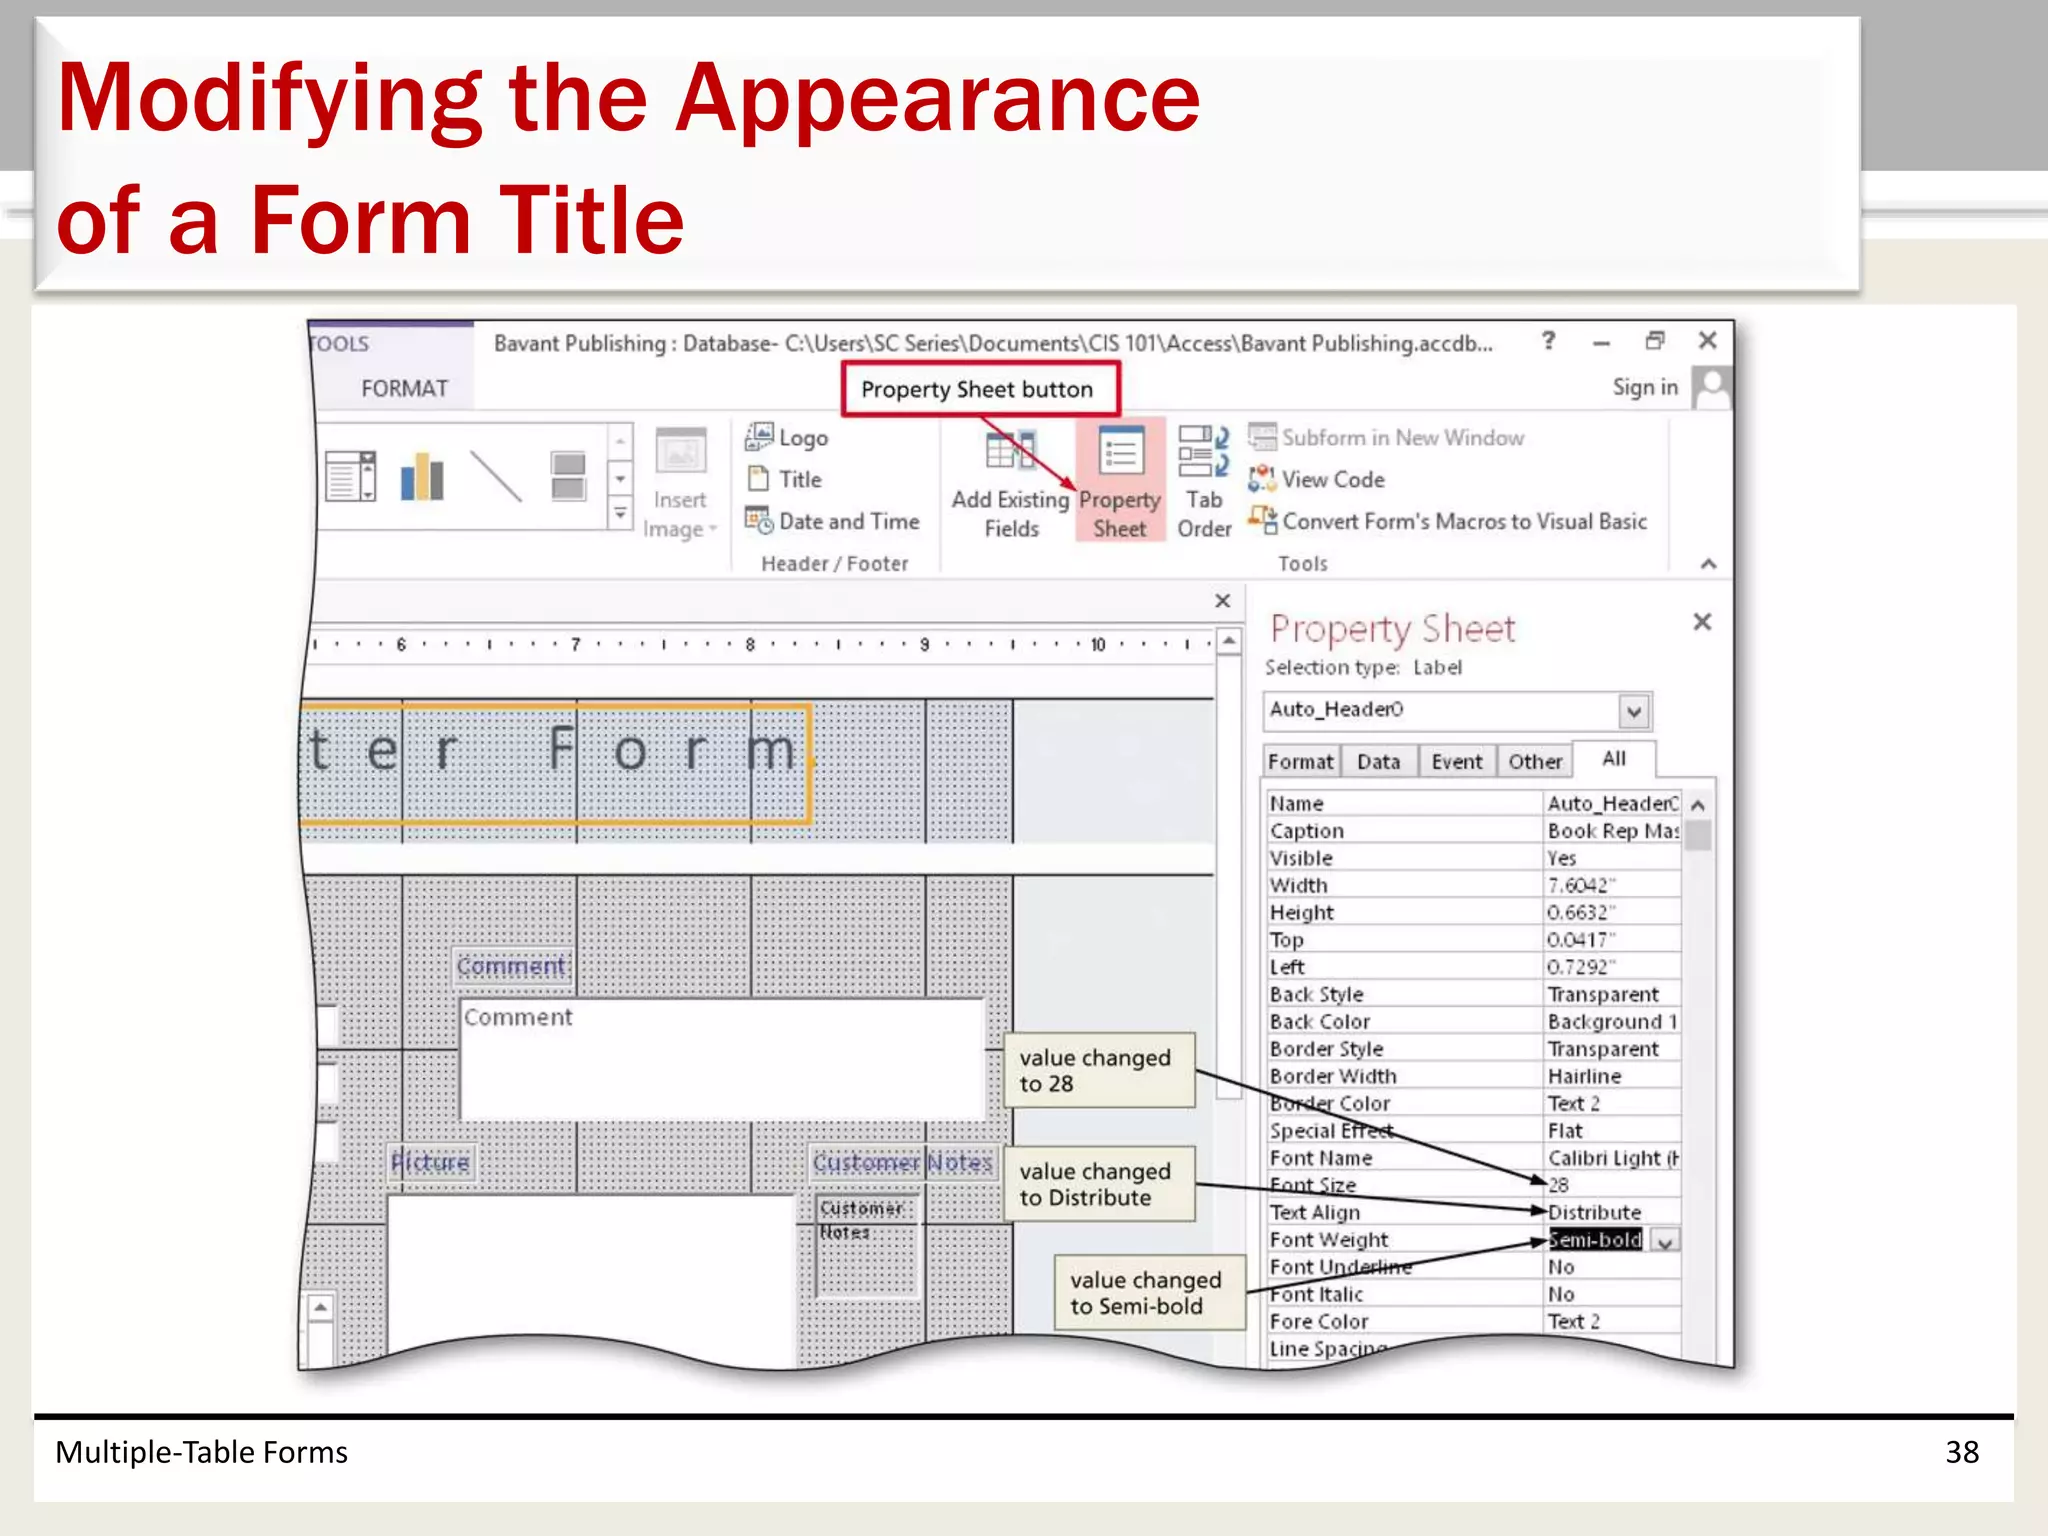Select the Picture label control

tap(430, 1162)
